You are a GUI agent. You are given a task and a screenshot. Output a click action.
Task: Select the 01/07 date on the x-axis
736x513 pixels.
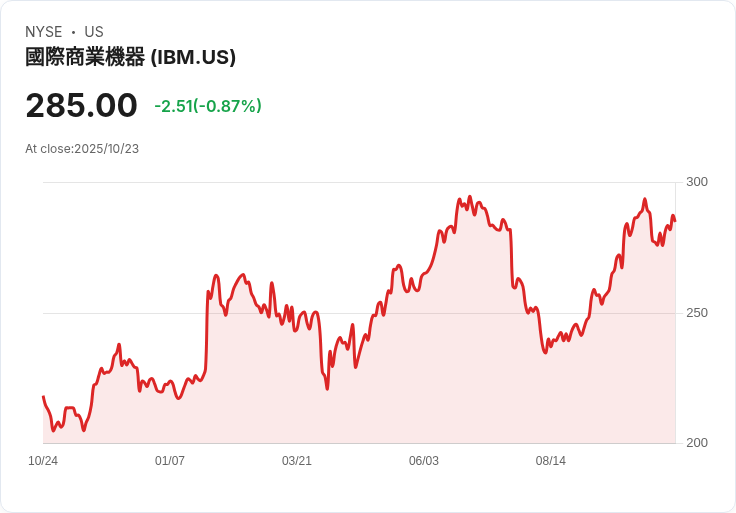pyautogui.click(x=170, y=461)
